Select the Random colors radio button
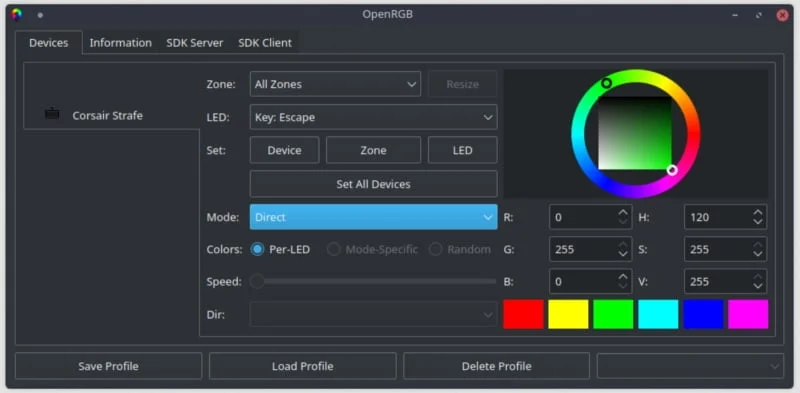The width and height of the screenshot is (800, 393). pos(435,250)
